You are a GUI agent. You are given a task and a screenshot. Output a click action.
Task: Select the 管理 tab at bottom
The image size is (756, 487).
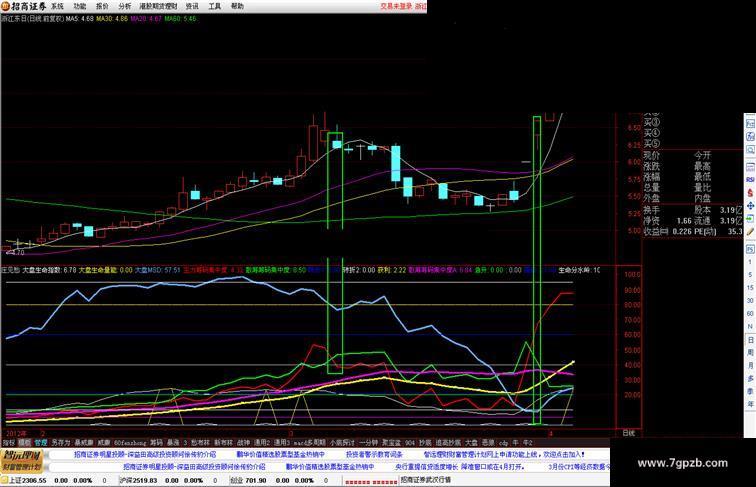(40, 442)
